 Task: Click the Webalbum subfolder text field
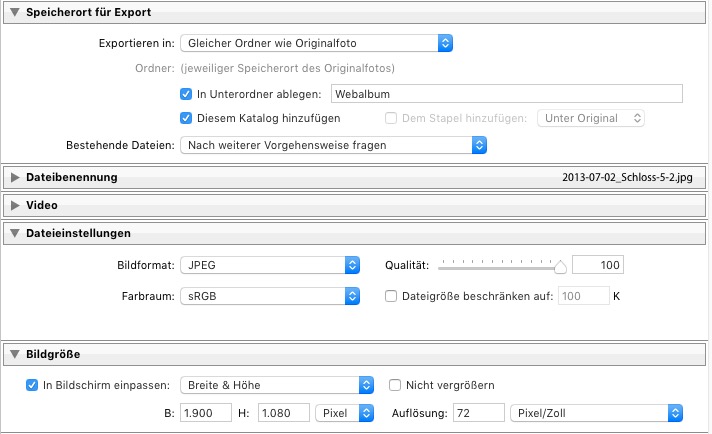[x=505, y=94]
